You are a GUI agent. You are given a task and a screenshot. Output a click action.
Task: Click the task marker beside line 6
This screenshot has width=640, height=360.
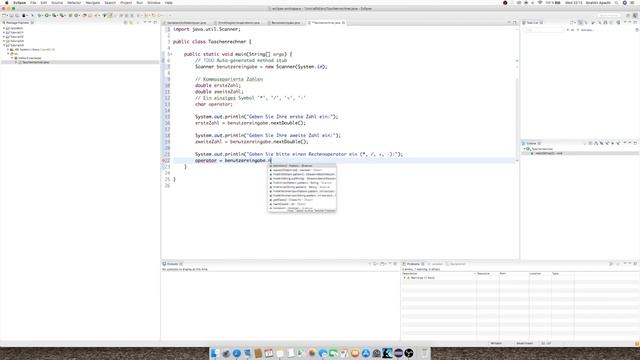(x=163, y=60)
